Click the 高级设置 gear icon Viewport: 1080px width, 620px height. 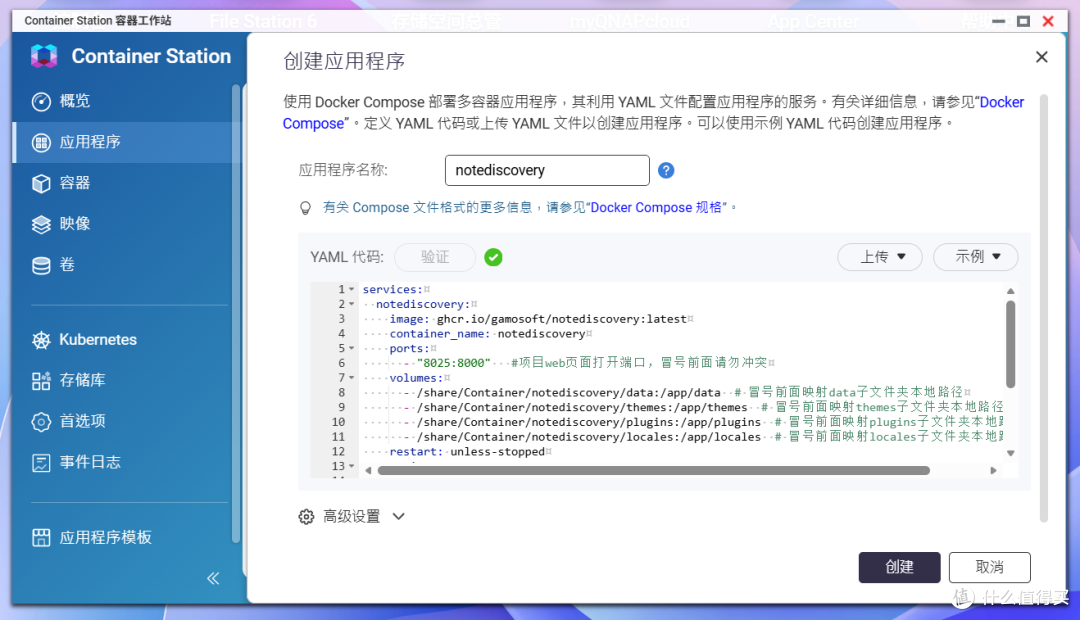tap(307, 517)
